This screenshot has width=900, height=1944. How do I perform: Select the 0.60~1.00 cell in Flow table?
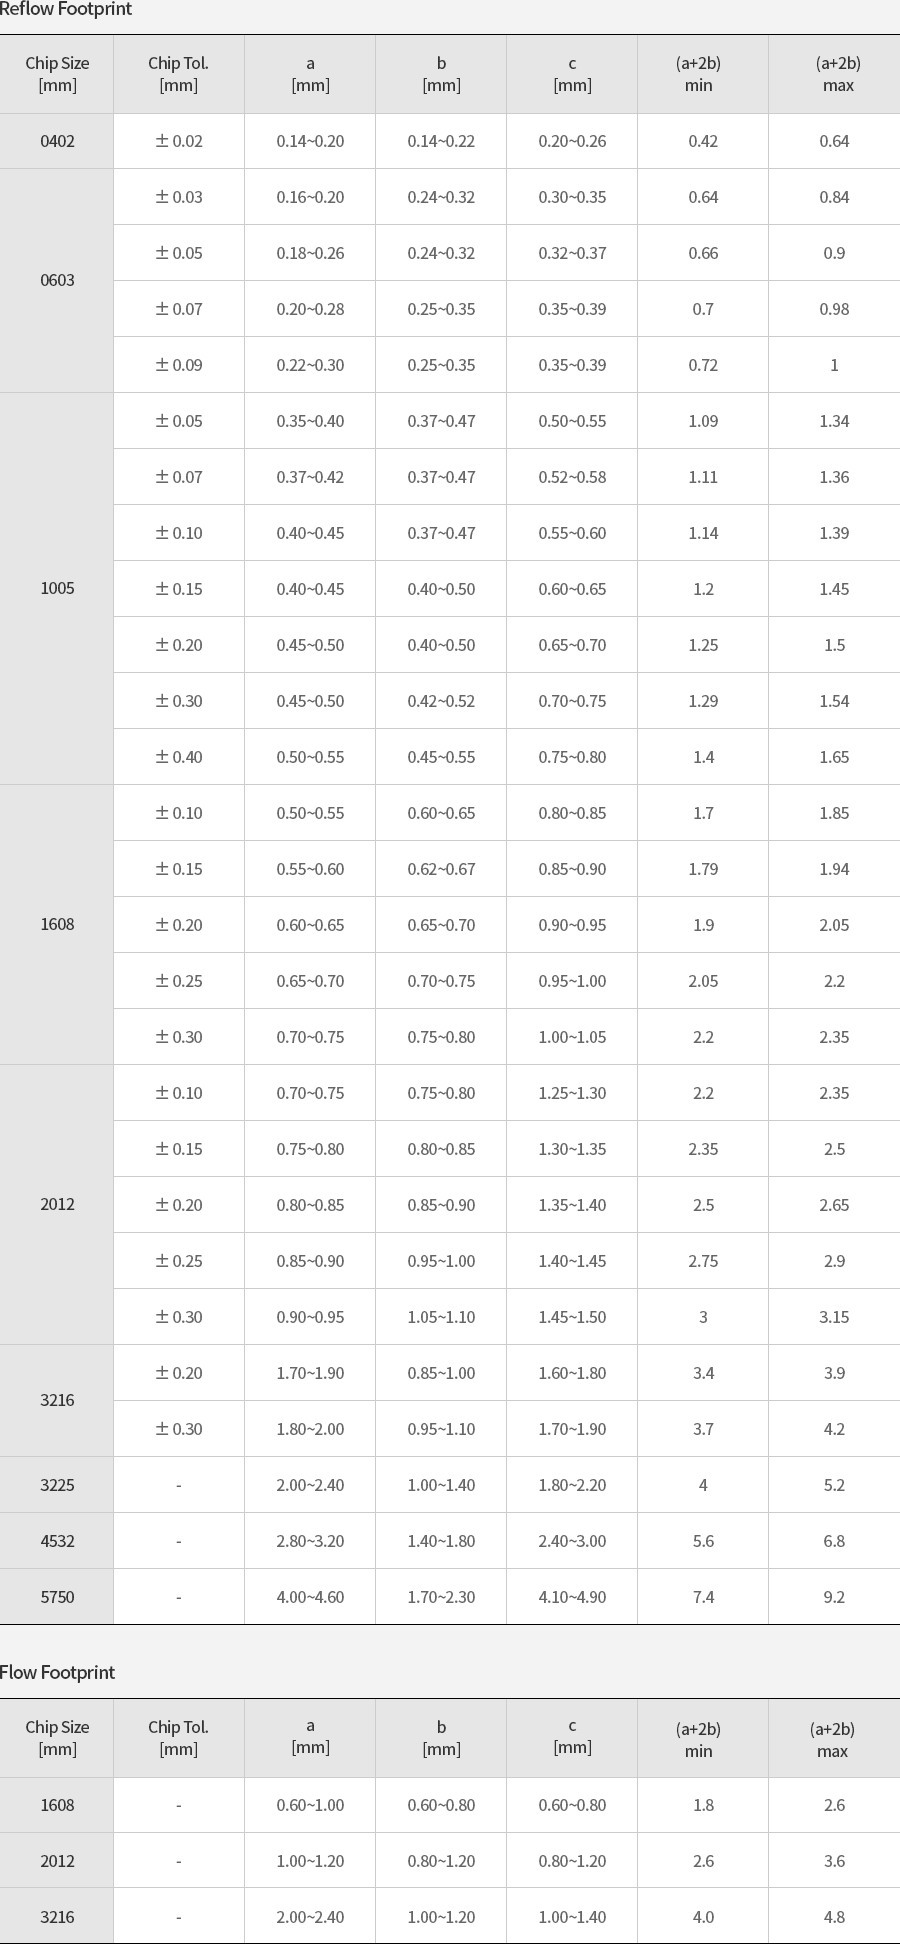(x=310, y=1805)
